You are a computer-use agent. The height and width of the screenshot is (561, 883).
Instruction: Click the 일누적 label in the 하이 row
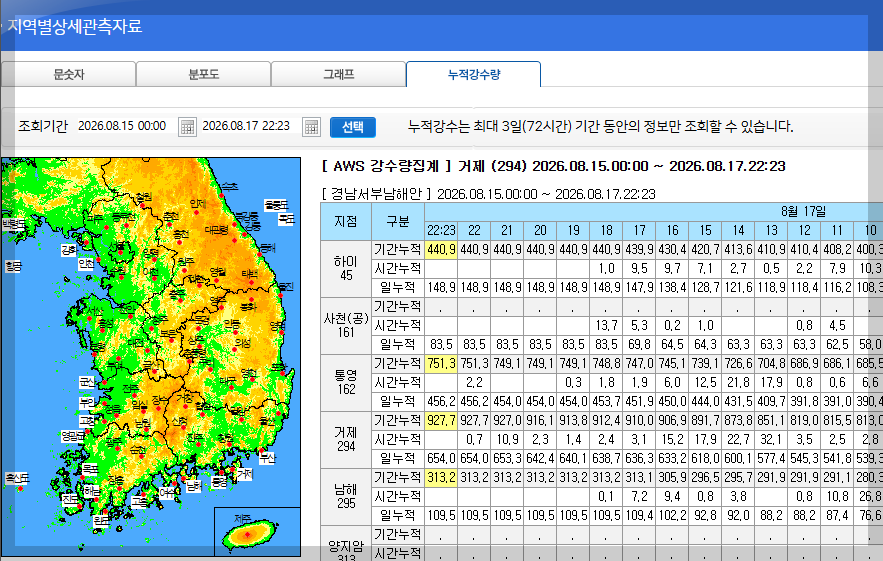[398, 288]
